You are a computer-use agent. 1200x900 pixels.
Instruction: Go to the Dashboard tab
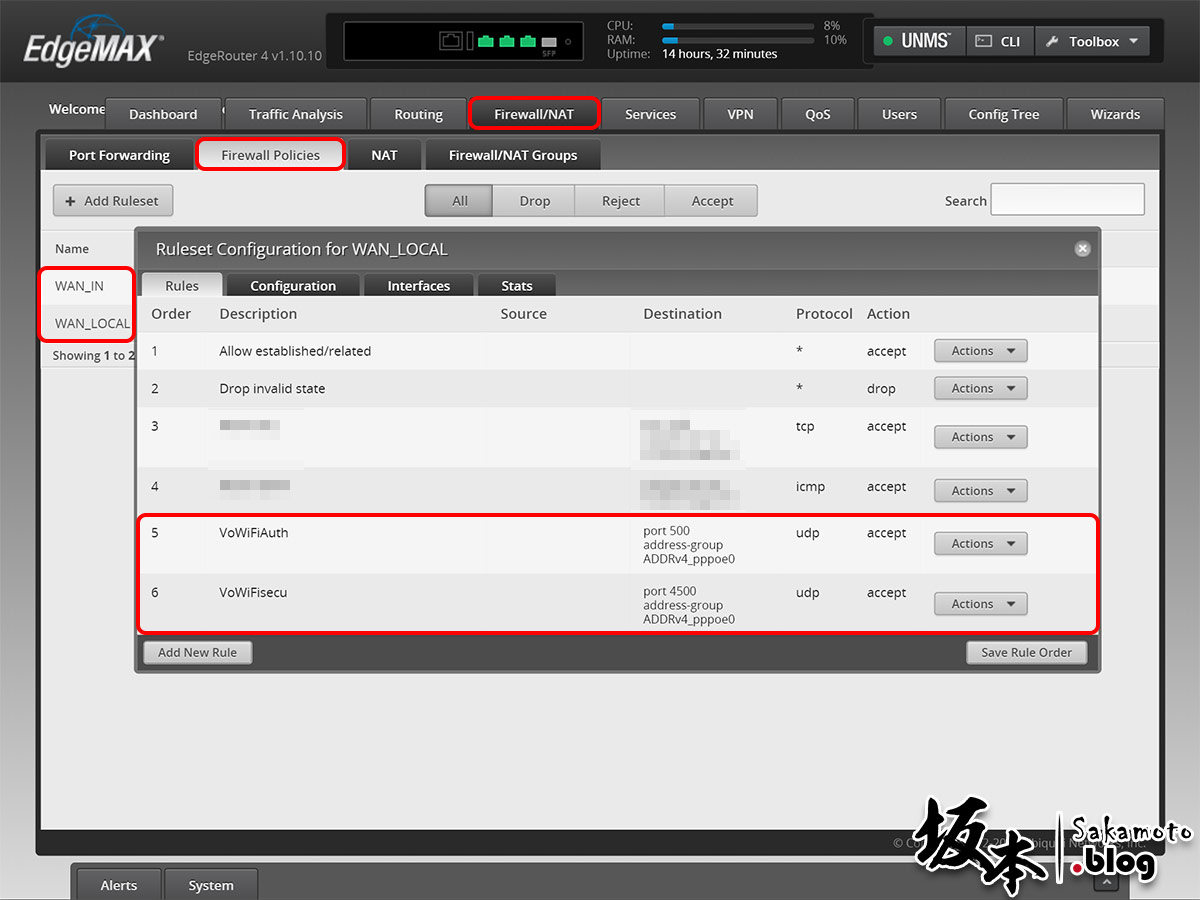point(163,114)
